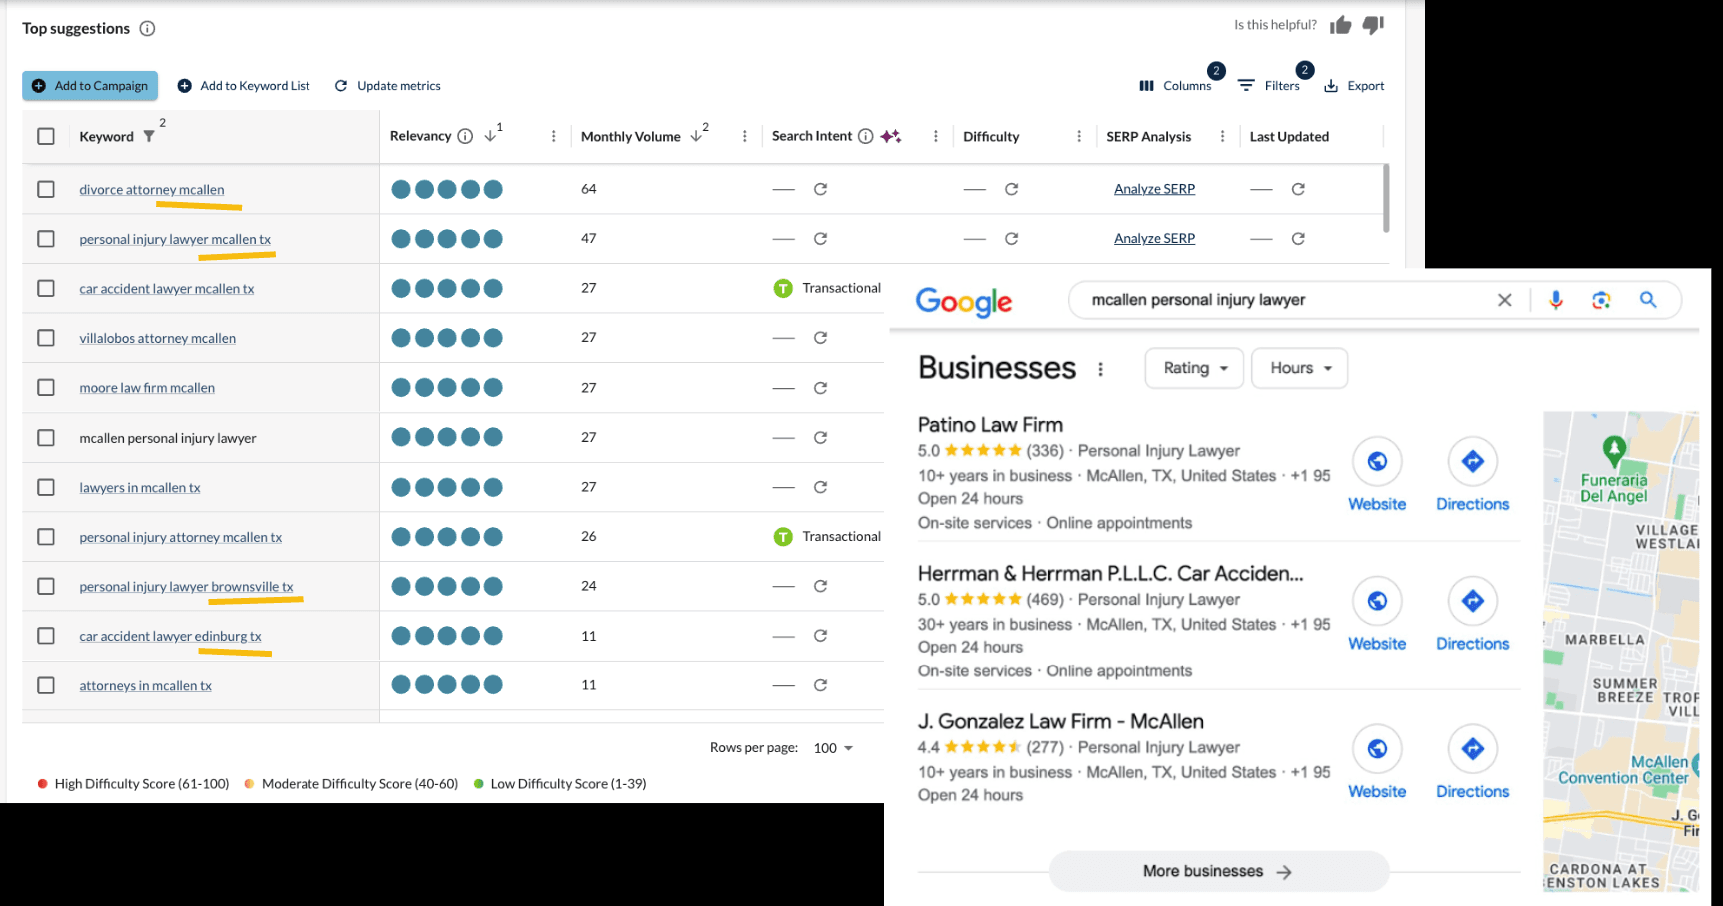
Task: Open Analyze SERP for divorce attorney mcallen
Action: 1154,189
